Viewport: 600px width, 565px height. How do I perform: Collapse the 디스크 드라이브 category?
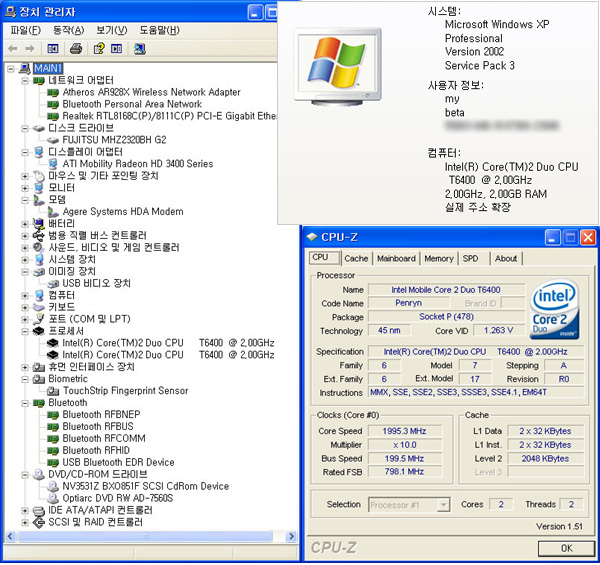coord(25,128)
